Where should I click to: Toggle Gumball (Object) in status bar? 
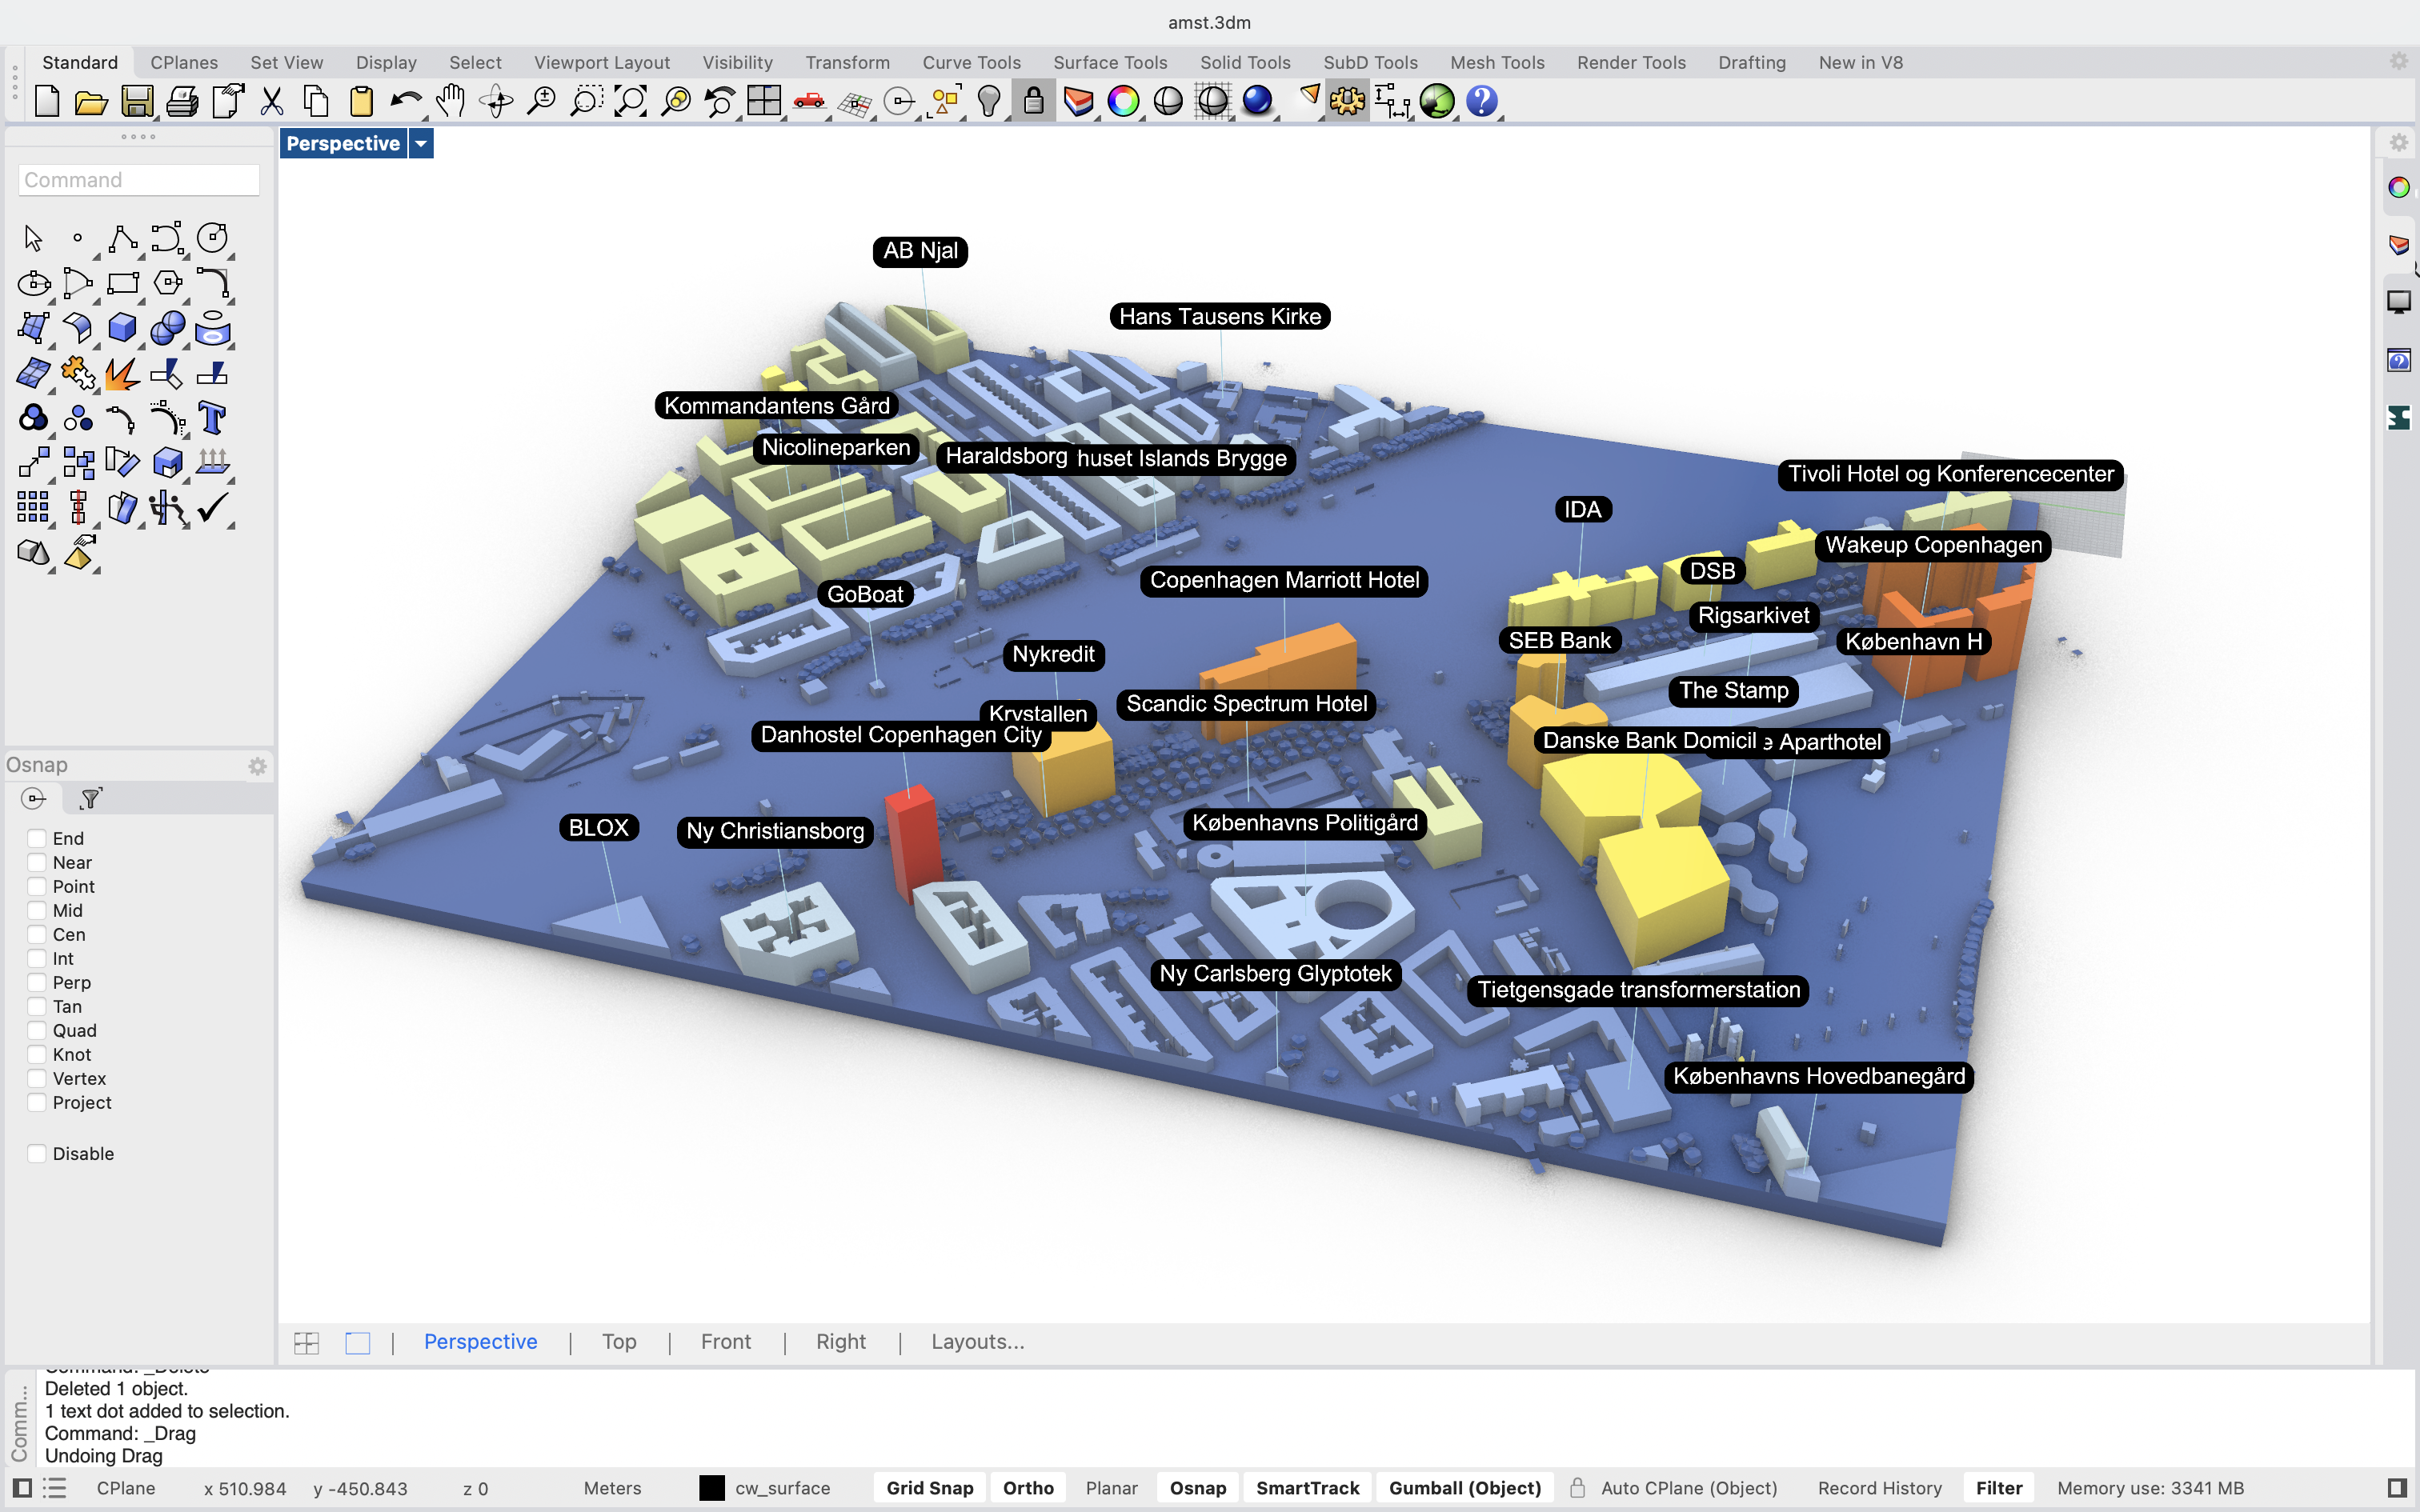[1465, 1488]
